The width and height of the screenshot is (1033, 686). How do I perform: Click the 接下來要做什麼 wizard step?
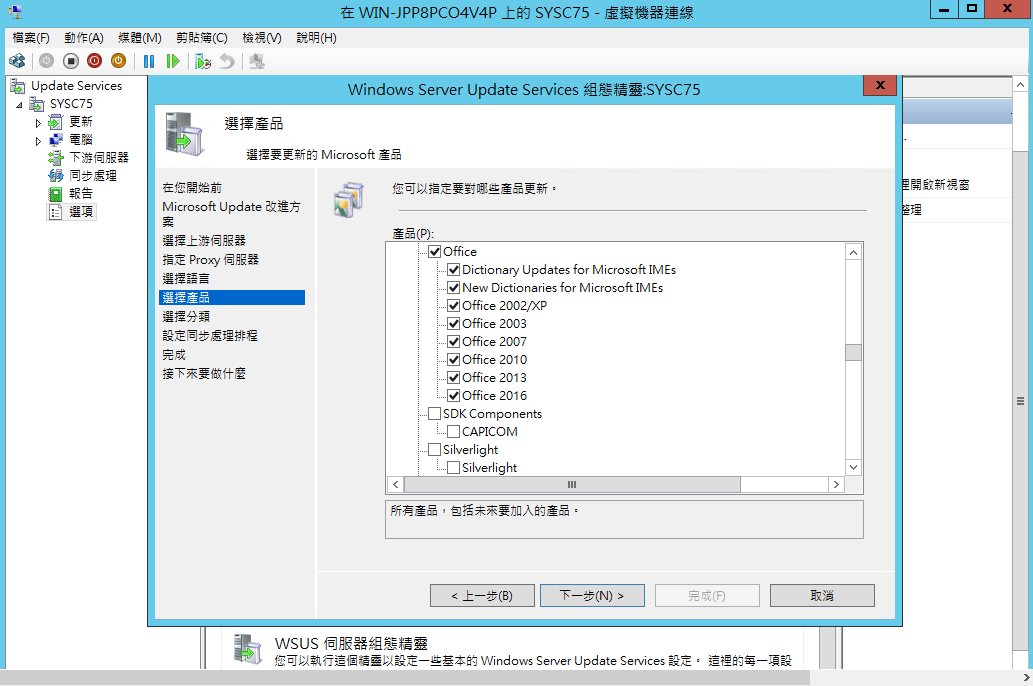click(204, 374)
